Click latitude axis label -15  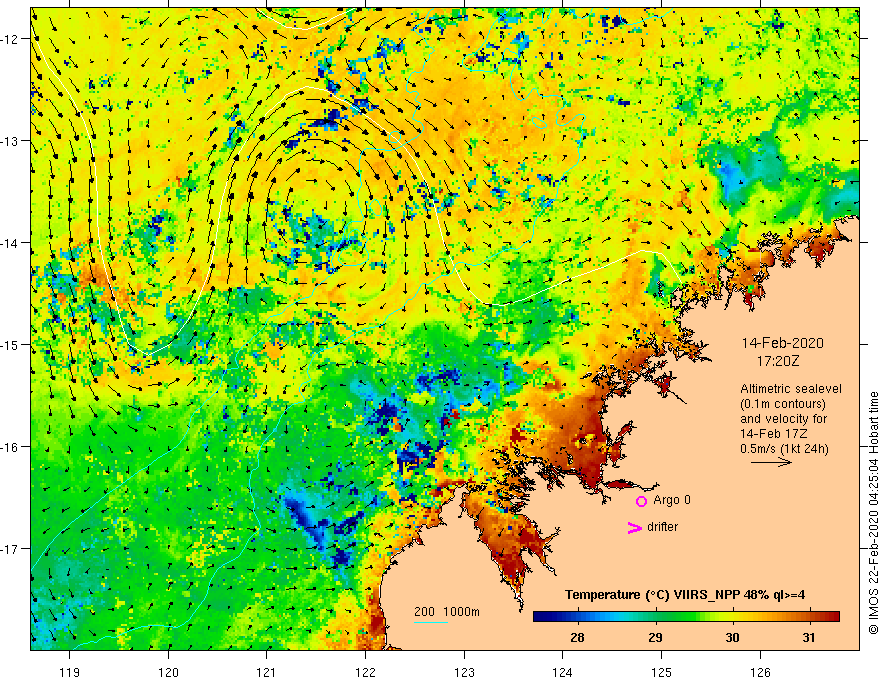click(10, 345)
